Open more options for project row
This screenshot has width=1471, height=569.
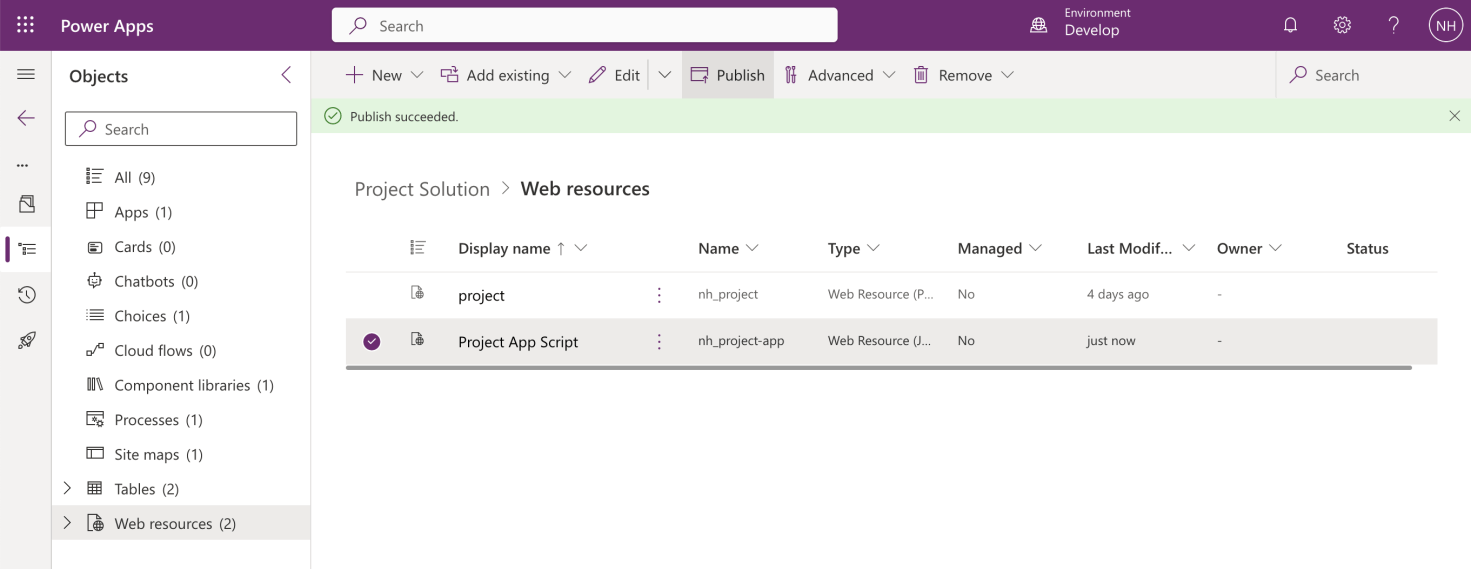coord(659,295)
